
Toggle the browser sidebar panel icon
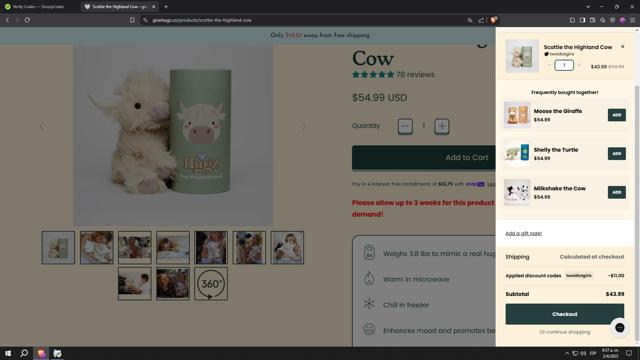pos(582,20)
